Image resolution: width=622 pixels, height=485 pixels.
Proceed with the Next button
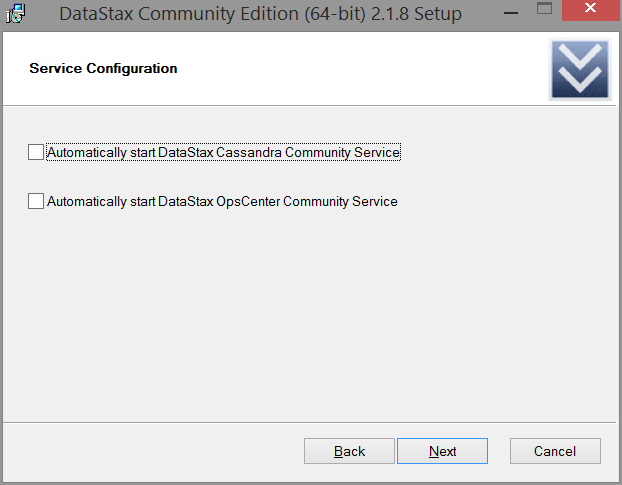click(x=442, y=451)
